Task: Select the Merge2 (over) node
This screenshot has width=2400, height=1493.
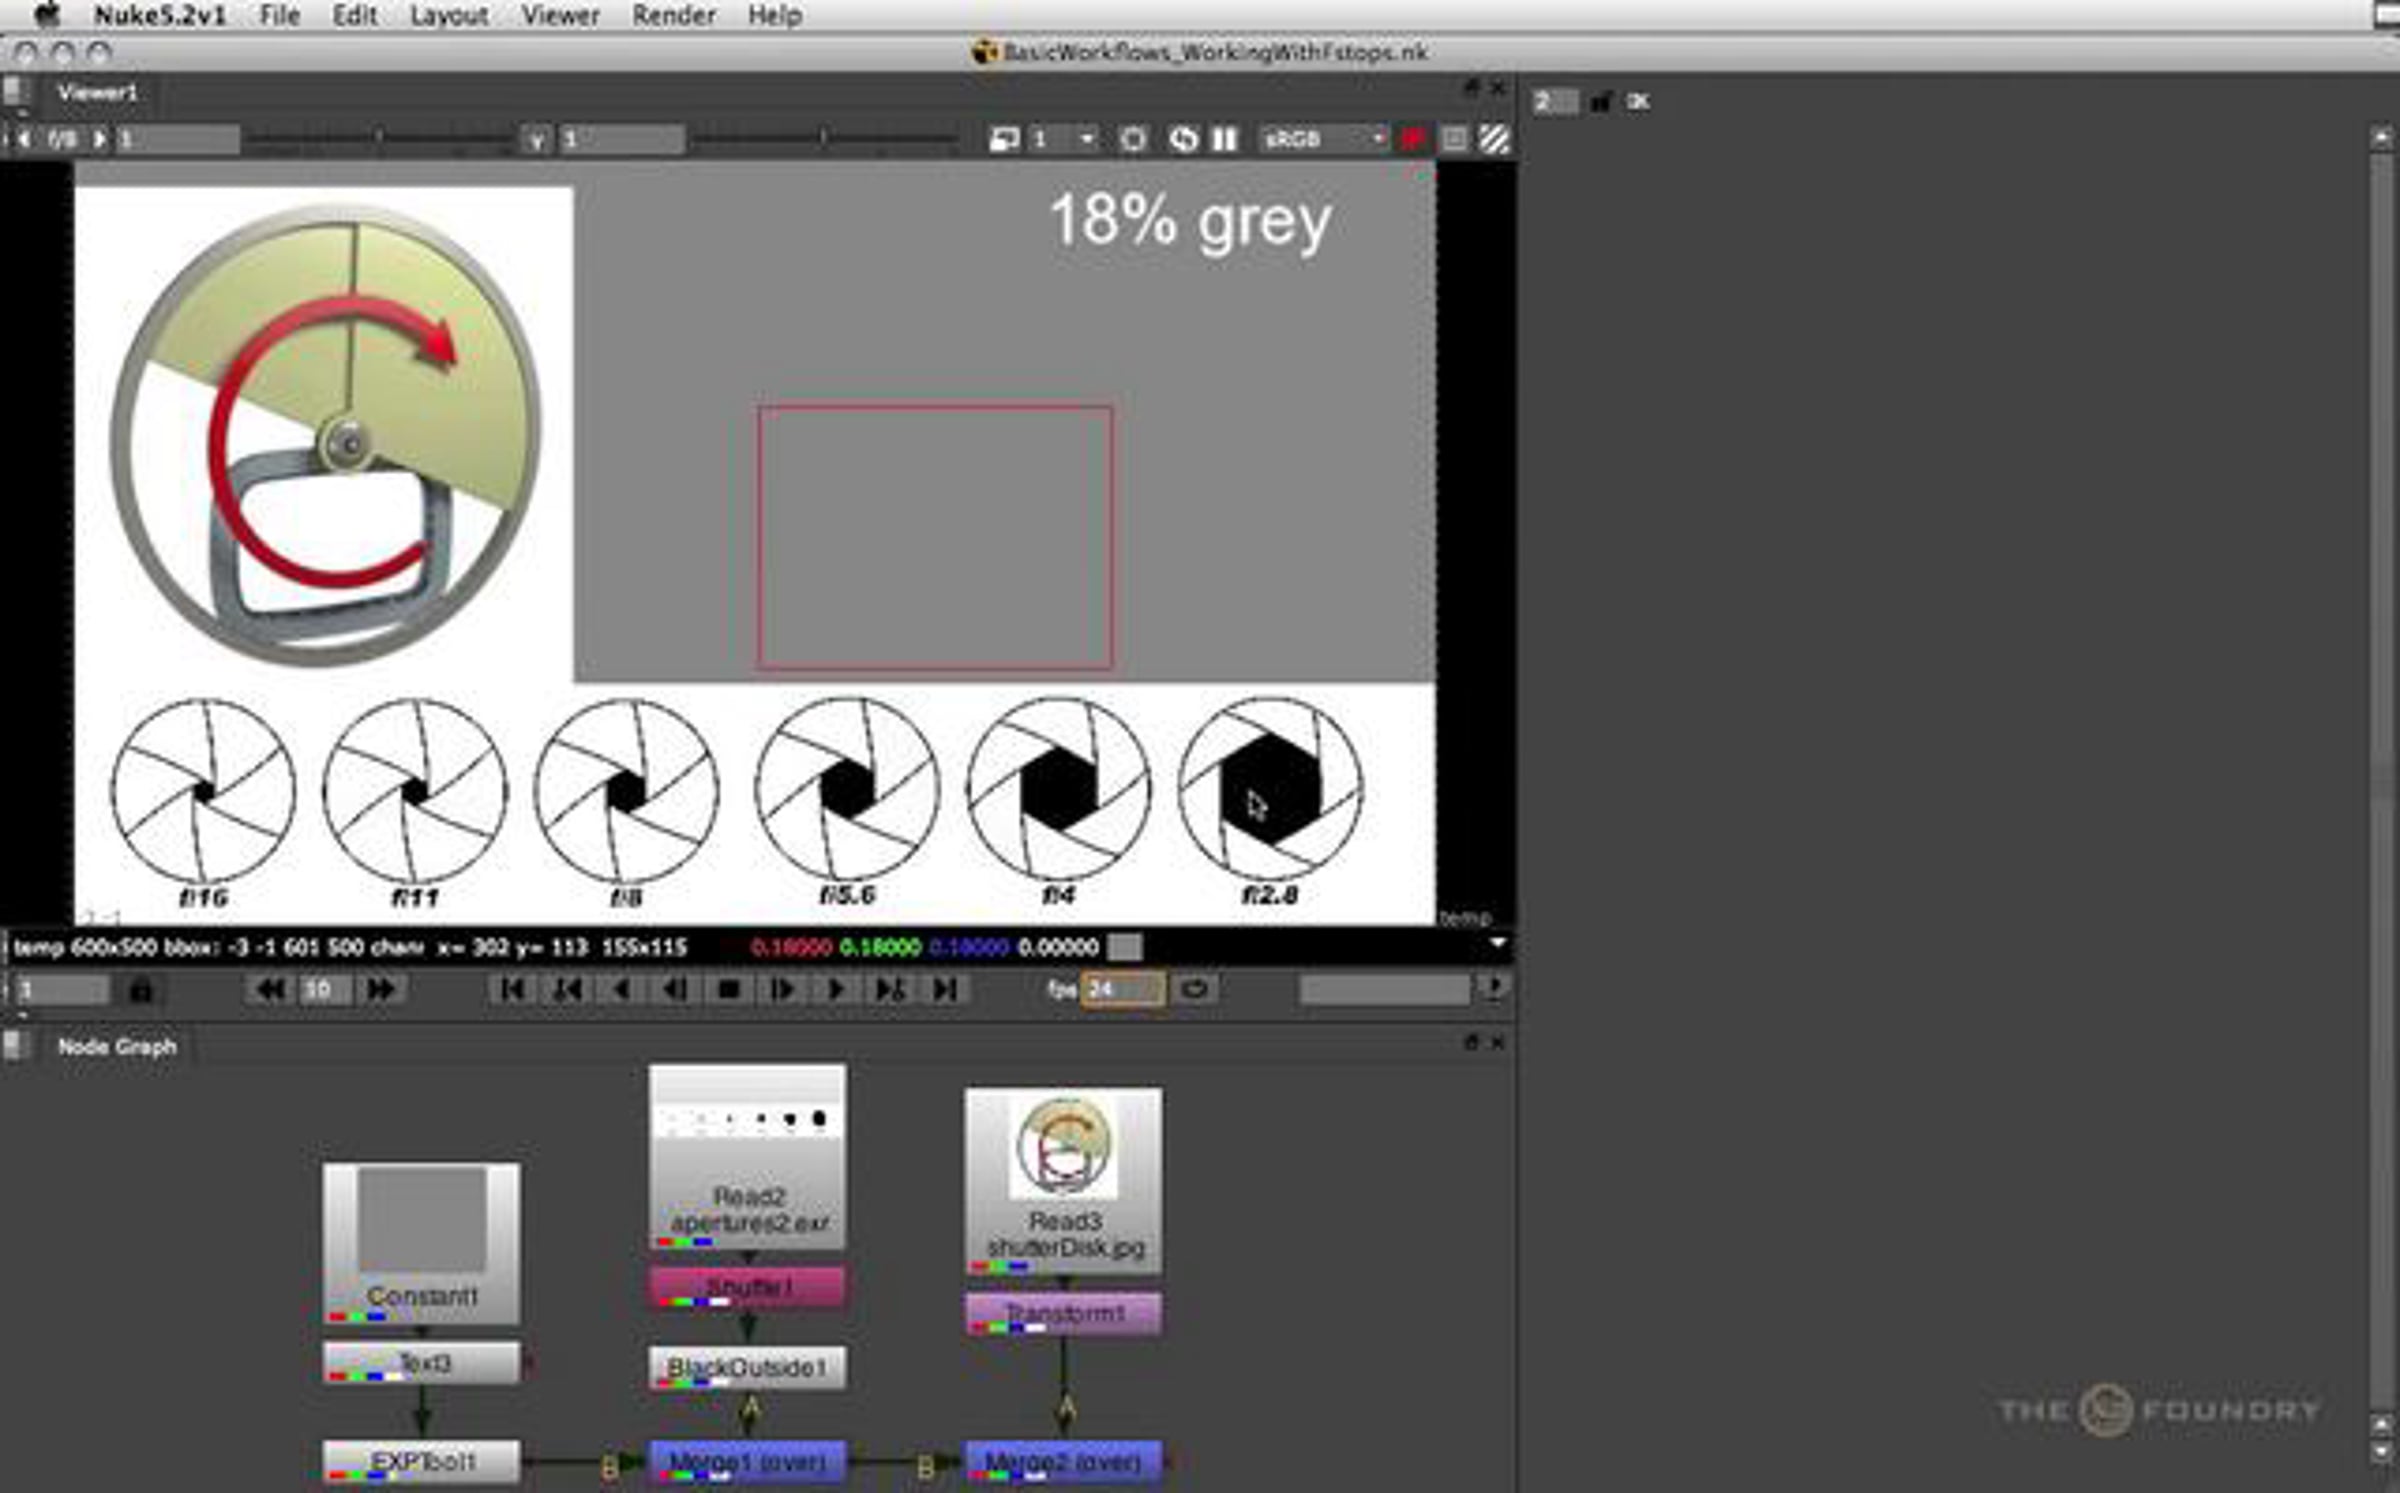Action: click(1064, 1462)
